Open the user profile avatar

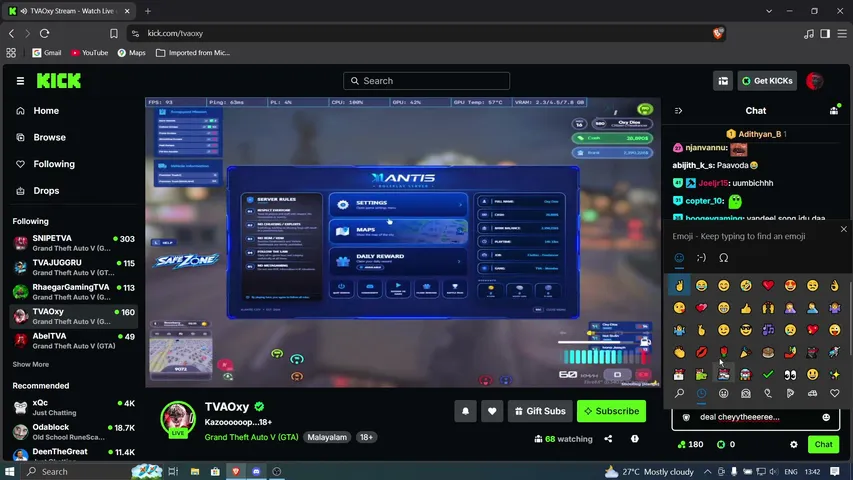(814, 81)
